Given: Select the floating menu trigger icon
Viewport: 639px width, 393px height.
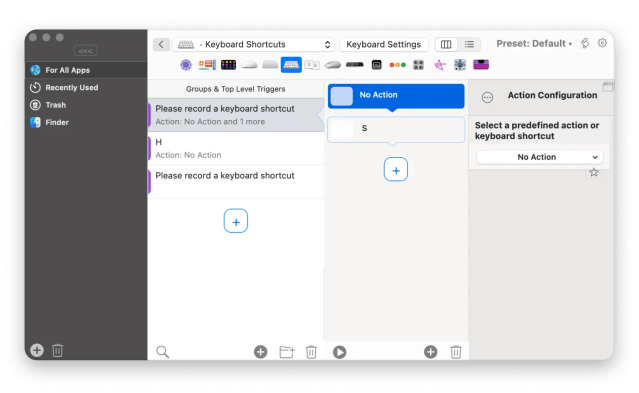Looking at the screenshot, I should (x=207, y=65).
